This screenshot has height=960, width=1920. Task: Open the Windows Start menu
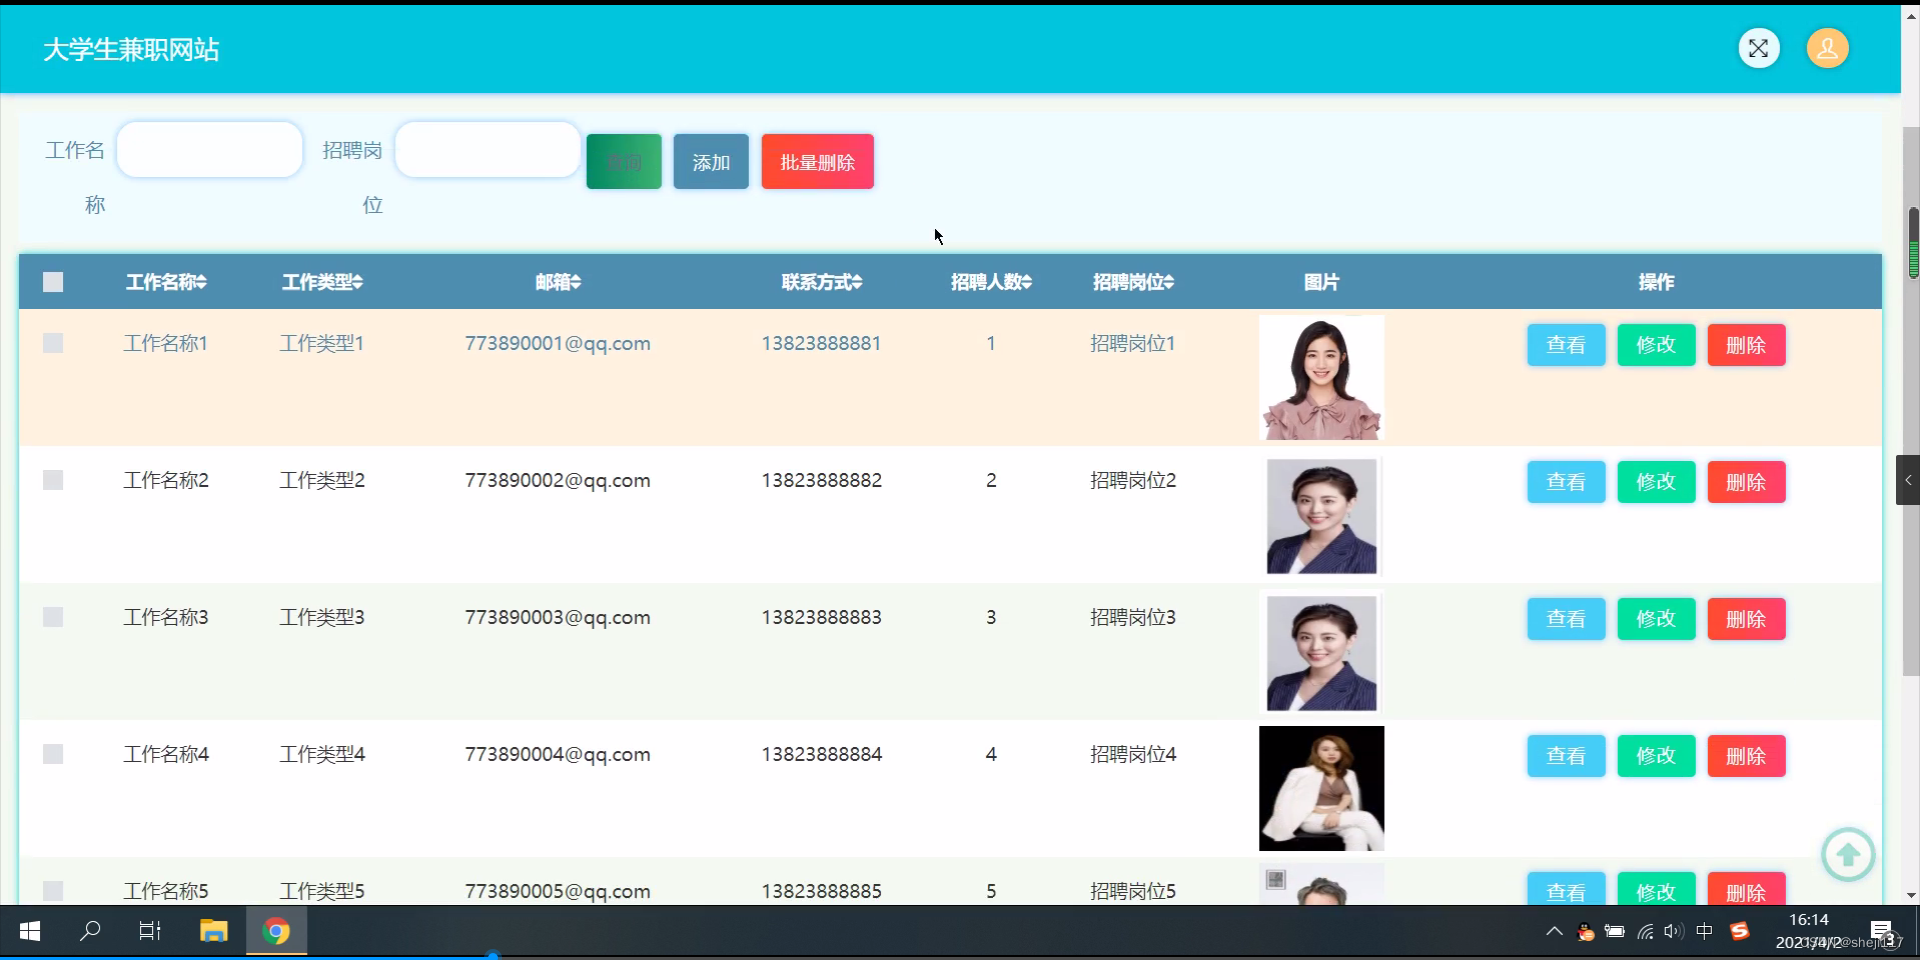tap(30, 931)
